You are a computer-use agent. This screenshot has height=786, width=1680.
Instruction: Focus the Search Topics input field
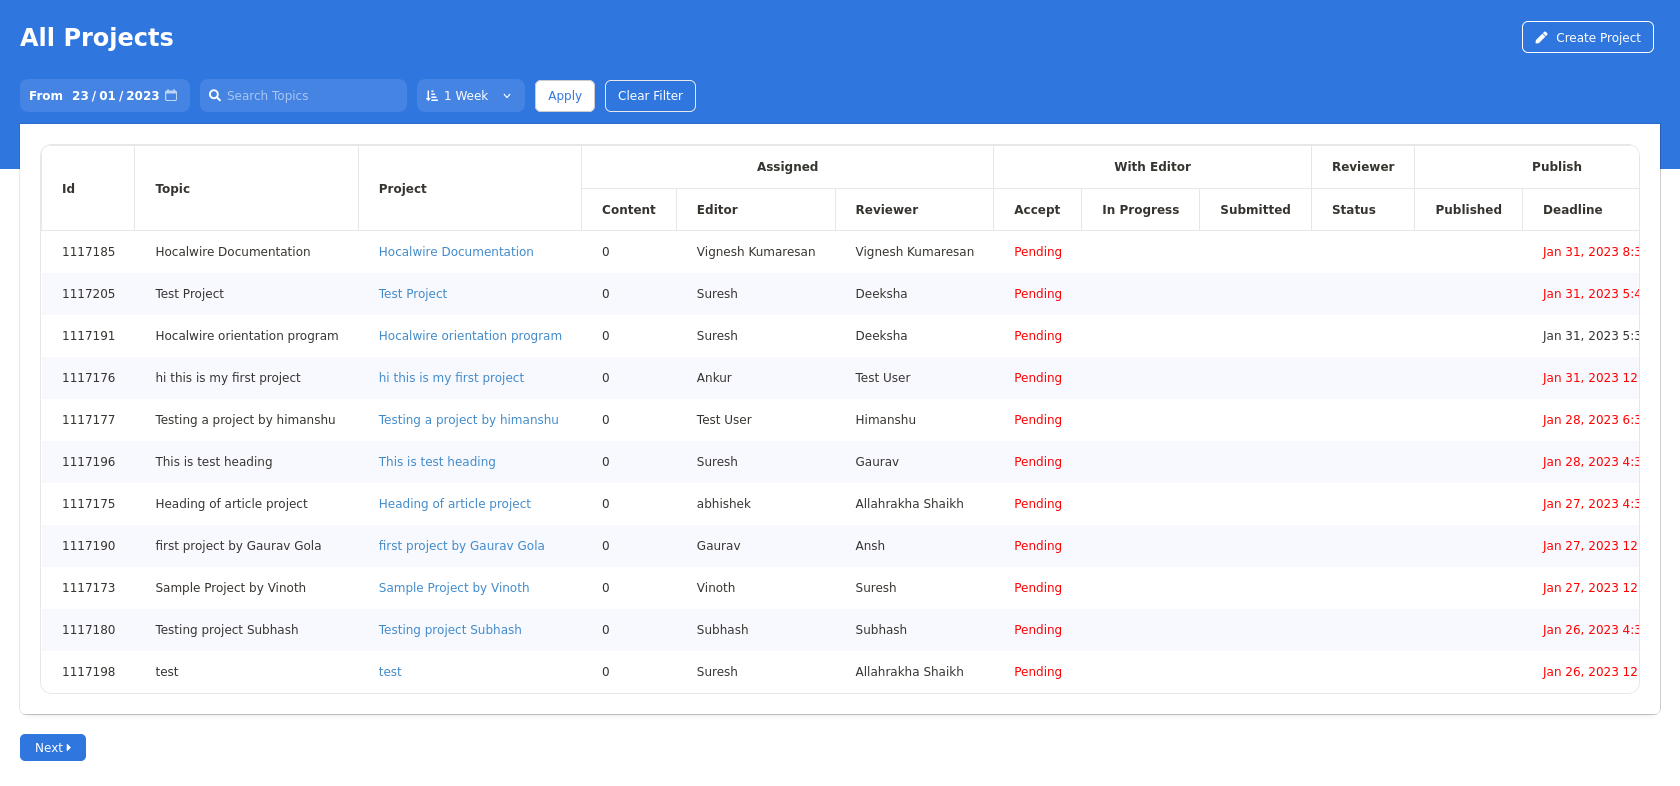click(x=310, y=96)
